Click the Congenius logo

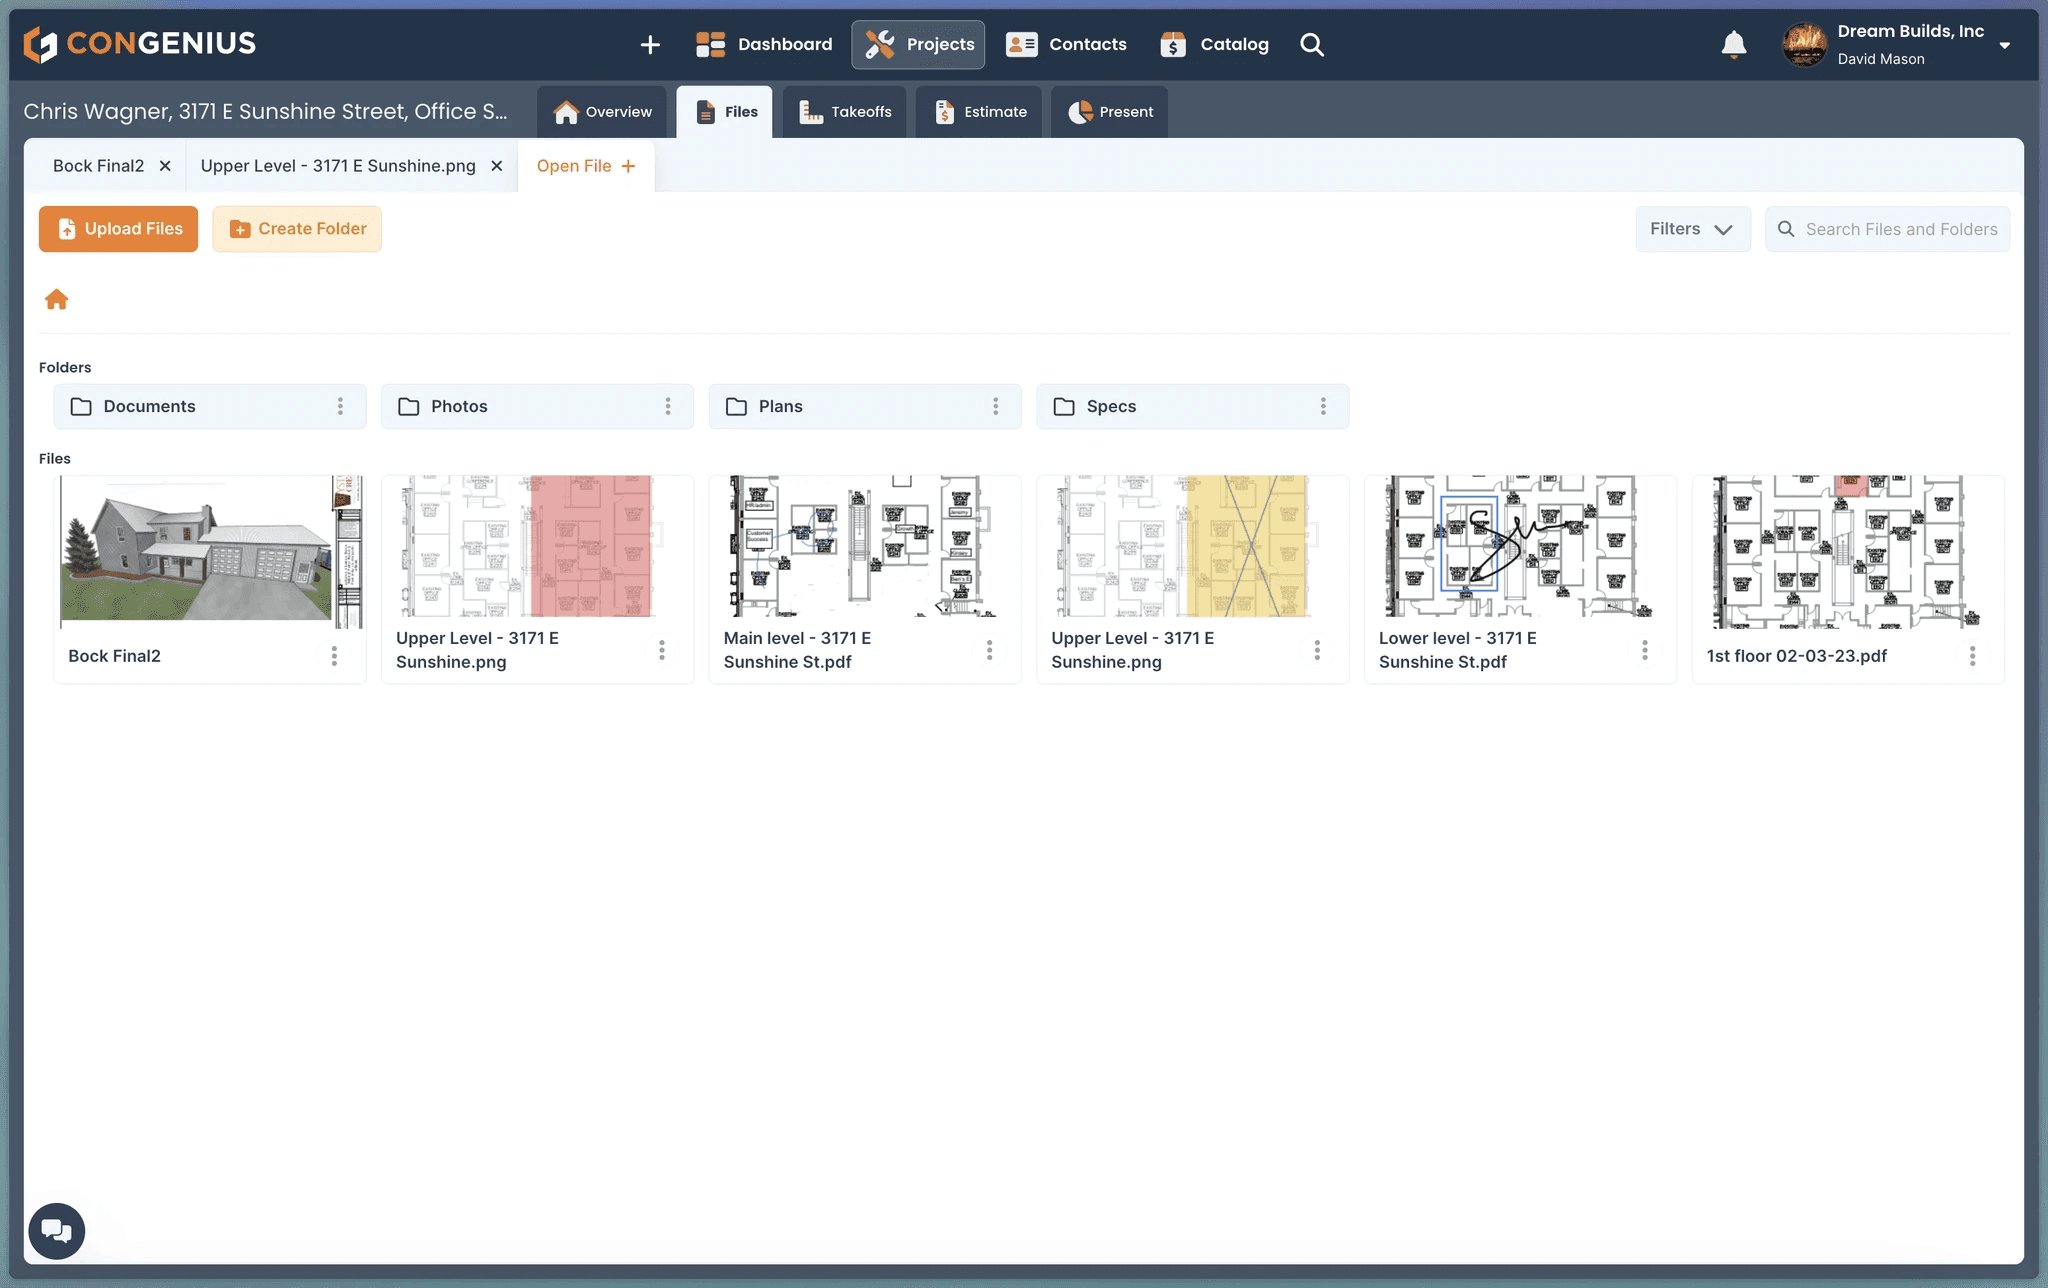coord(140,44)
